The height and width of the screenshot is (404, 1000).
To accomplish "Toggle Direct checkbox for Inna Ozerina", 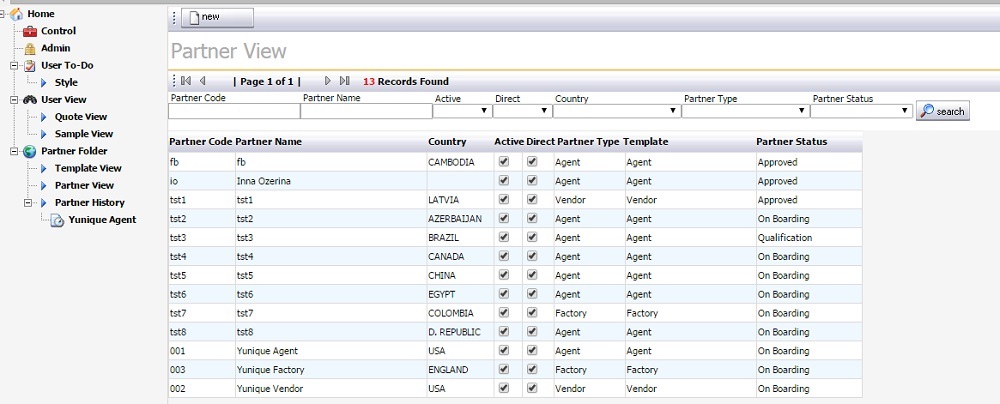I will [532, 181].
